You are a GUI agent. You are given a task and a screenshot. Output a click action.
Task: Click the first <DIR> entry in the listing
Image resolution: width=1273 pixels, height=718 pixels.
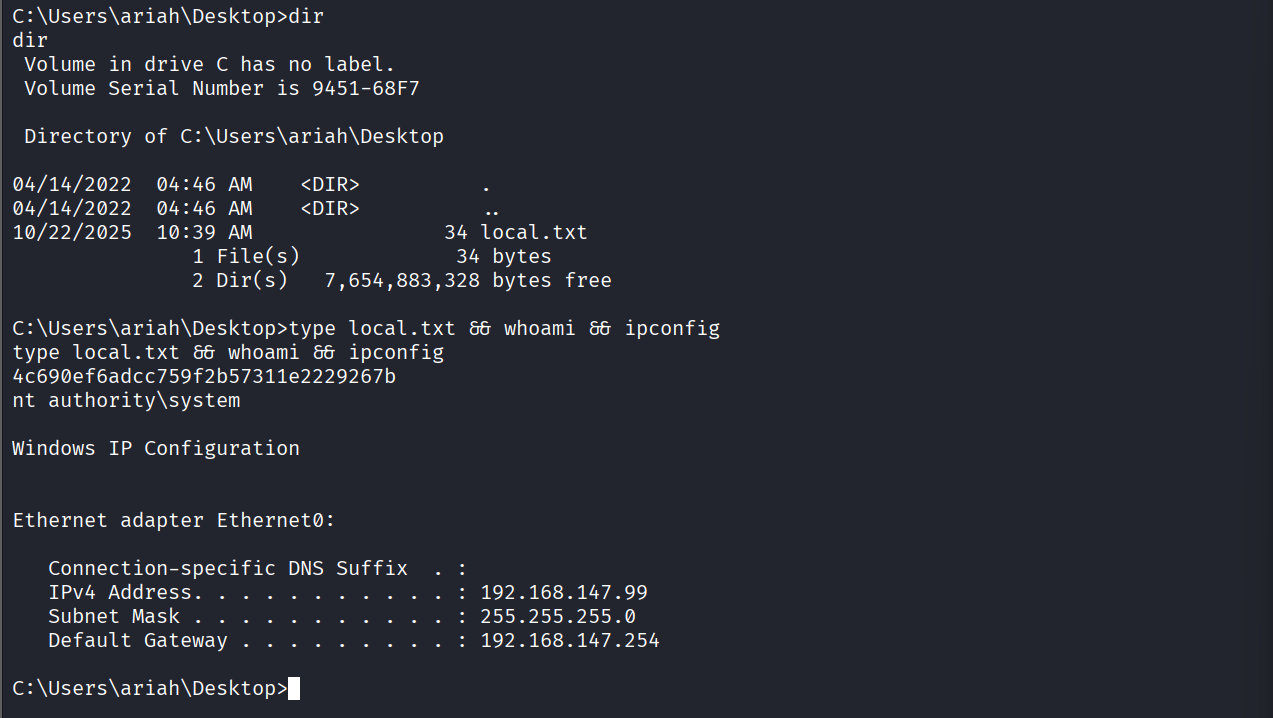click(x=330, y=185)
